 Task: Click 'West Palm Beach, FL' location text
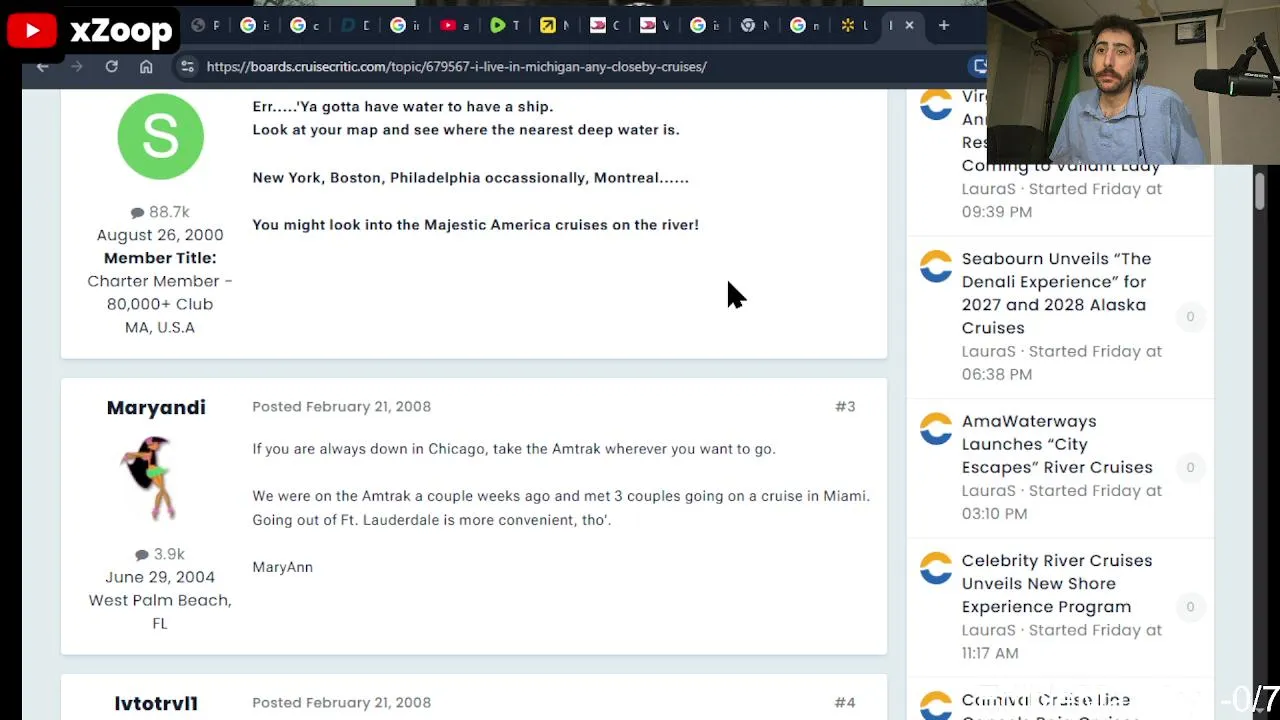click(160, 611)
